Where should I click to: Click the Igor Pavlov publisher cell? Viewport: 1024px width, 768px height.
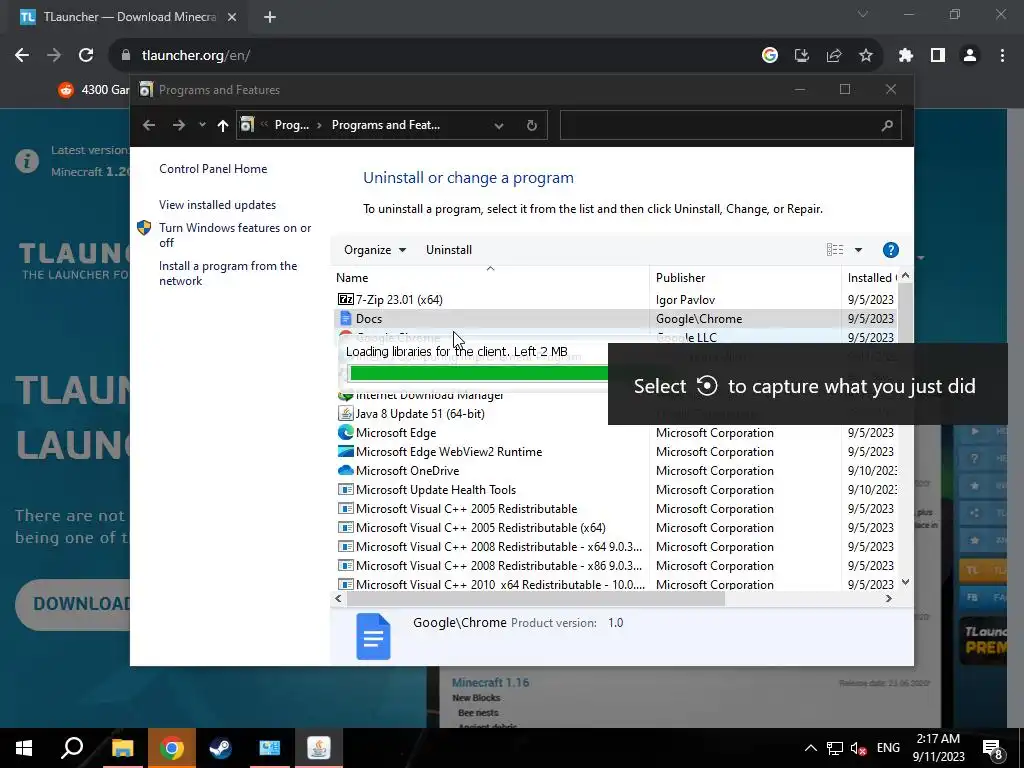coord(685,300)
